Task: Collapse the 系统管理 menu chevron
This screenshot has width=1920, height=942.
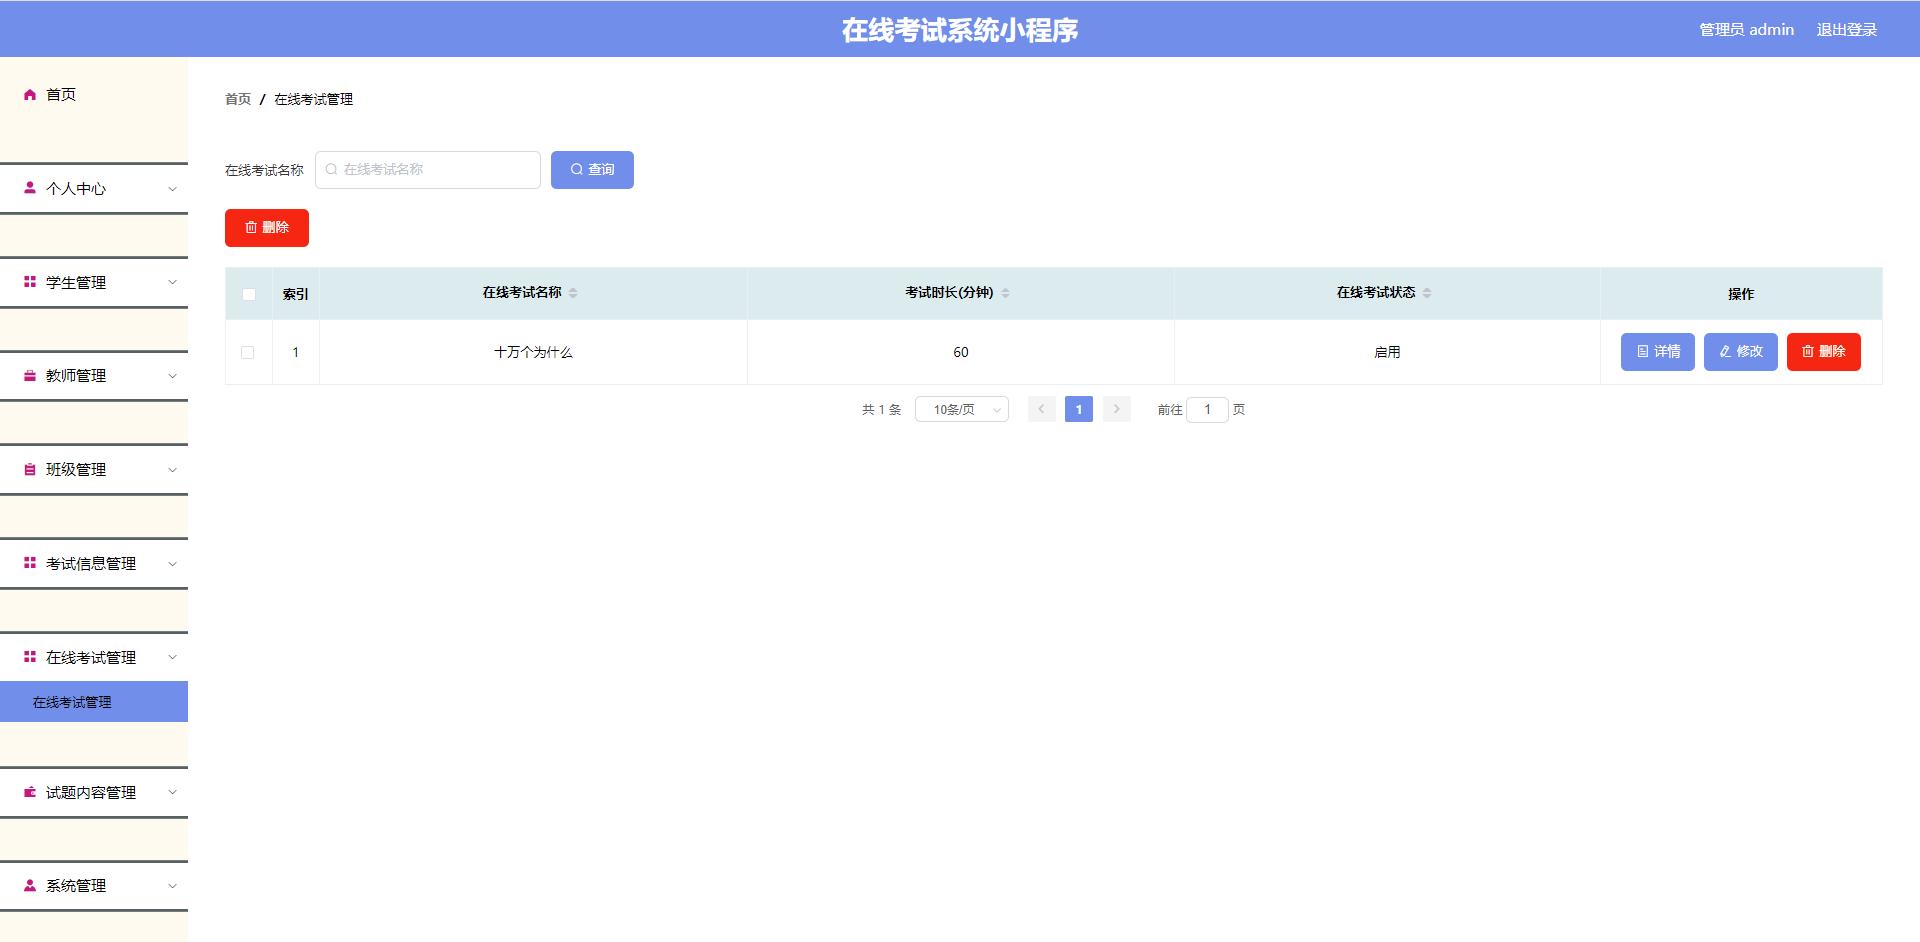Action: pyautogui.click(x=172, y=885)
